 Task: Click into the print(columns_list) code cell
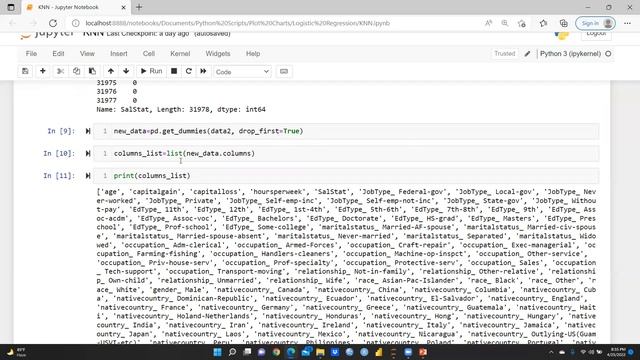click(x=346, y=176)
